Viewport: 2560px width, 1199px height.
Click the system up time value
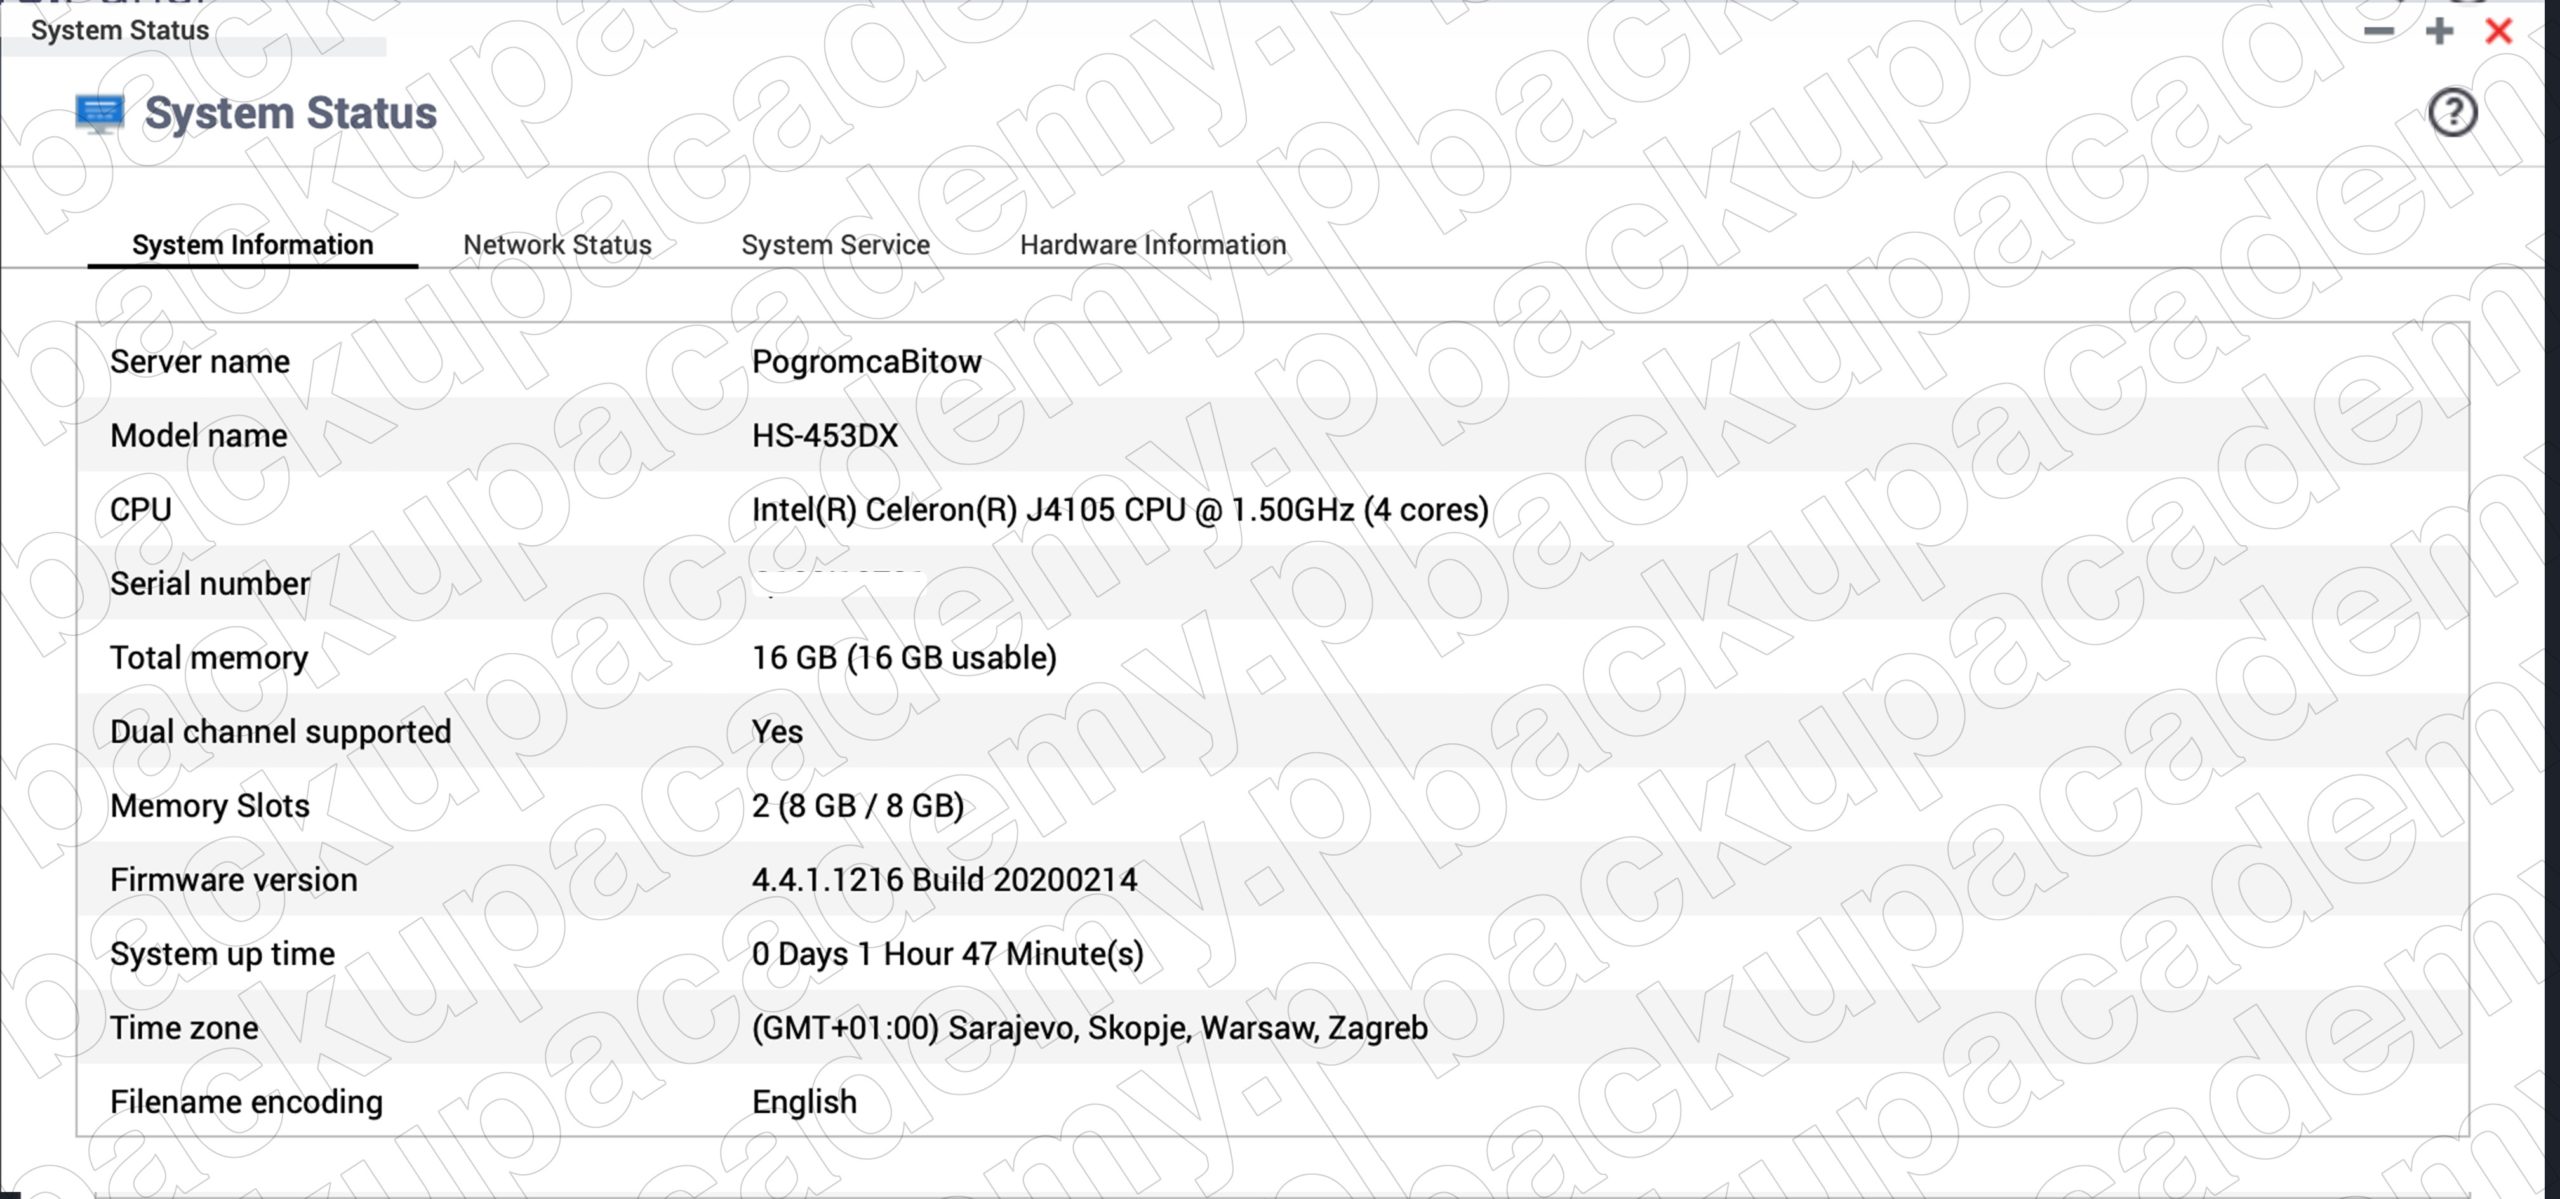coord(948,953)
